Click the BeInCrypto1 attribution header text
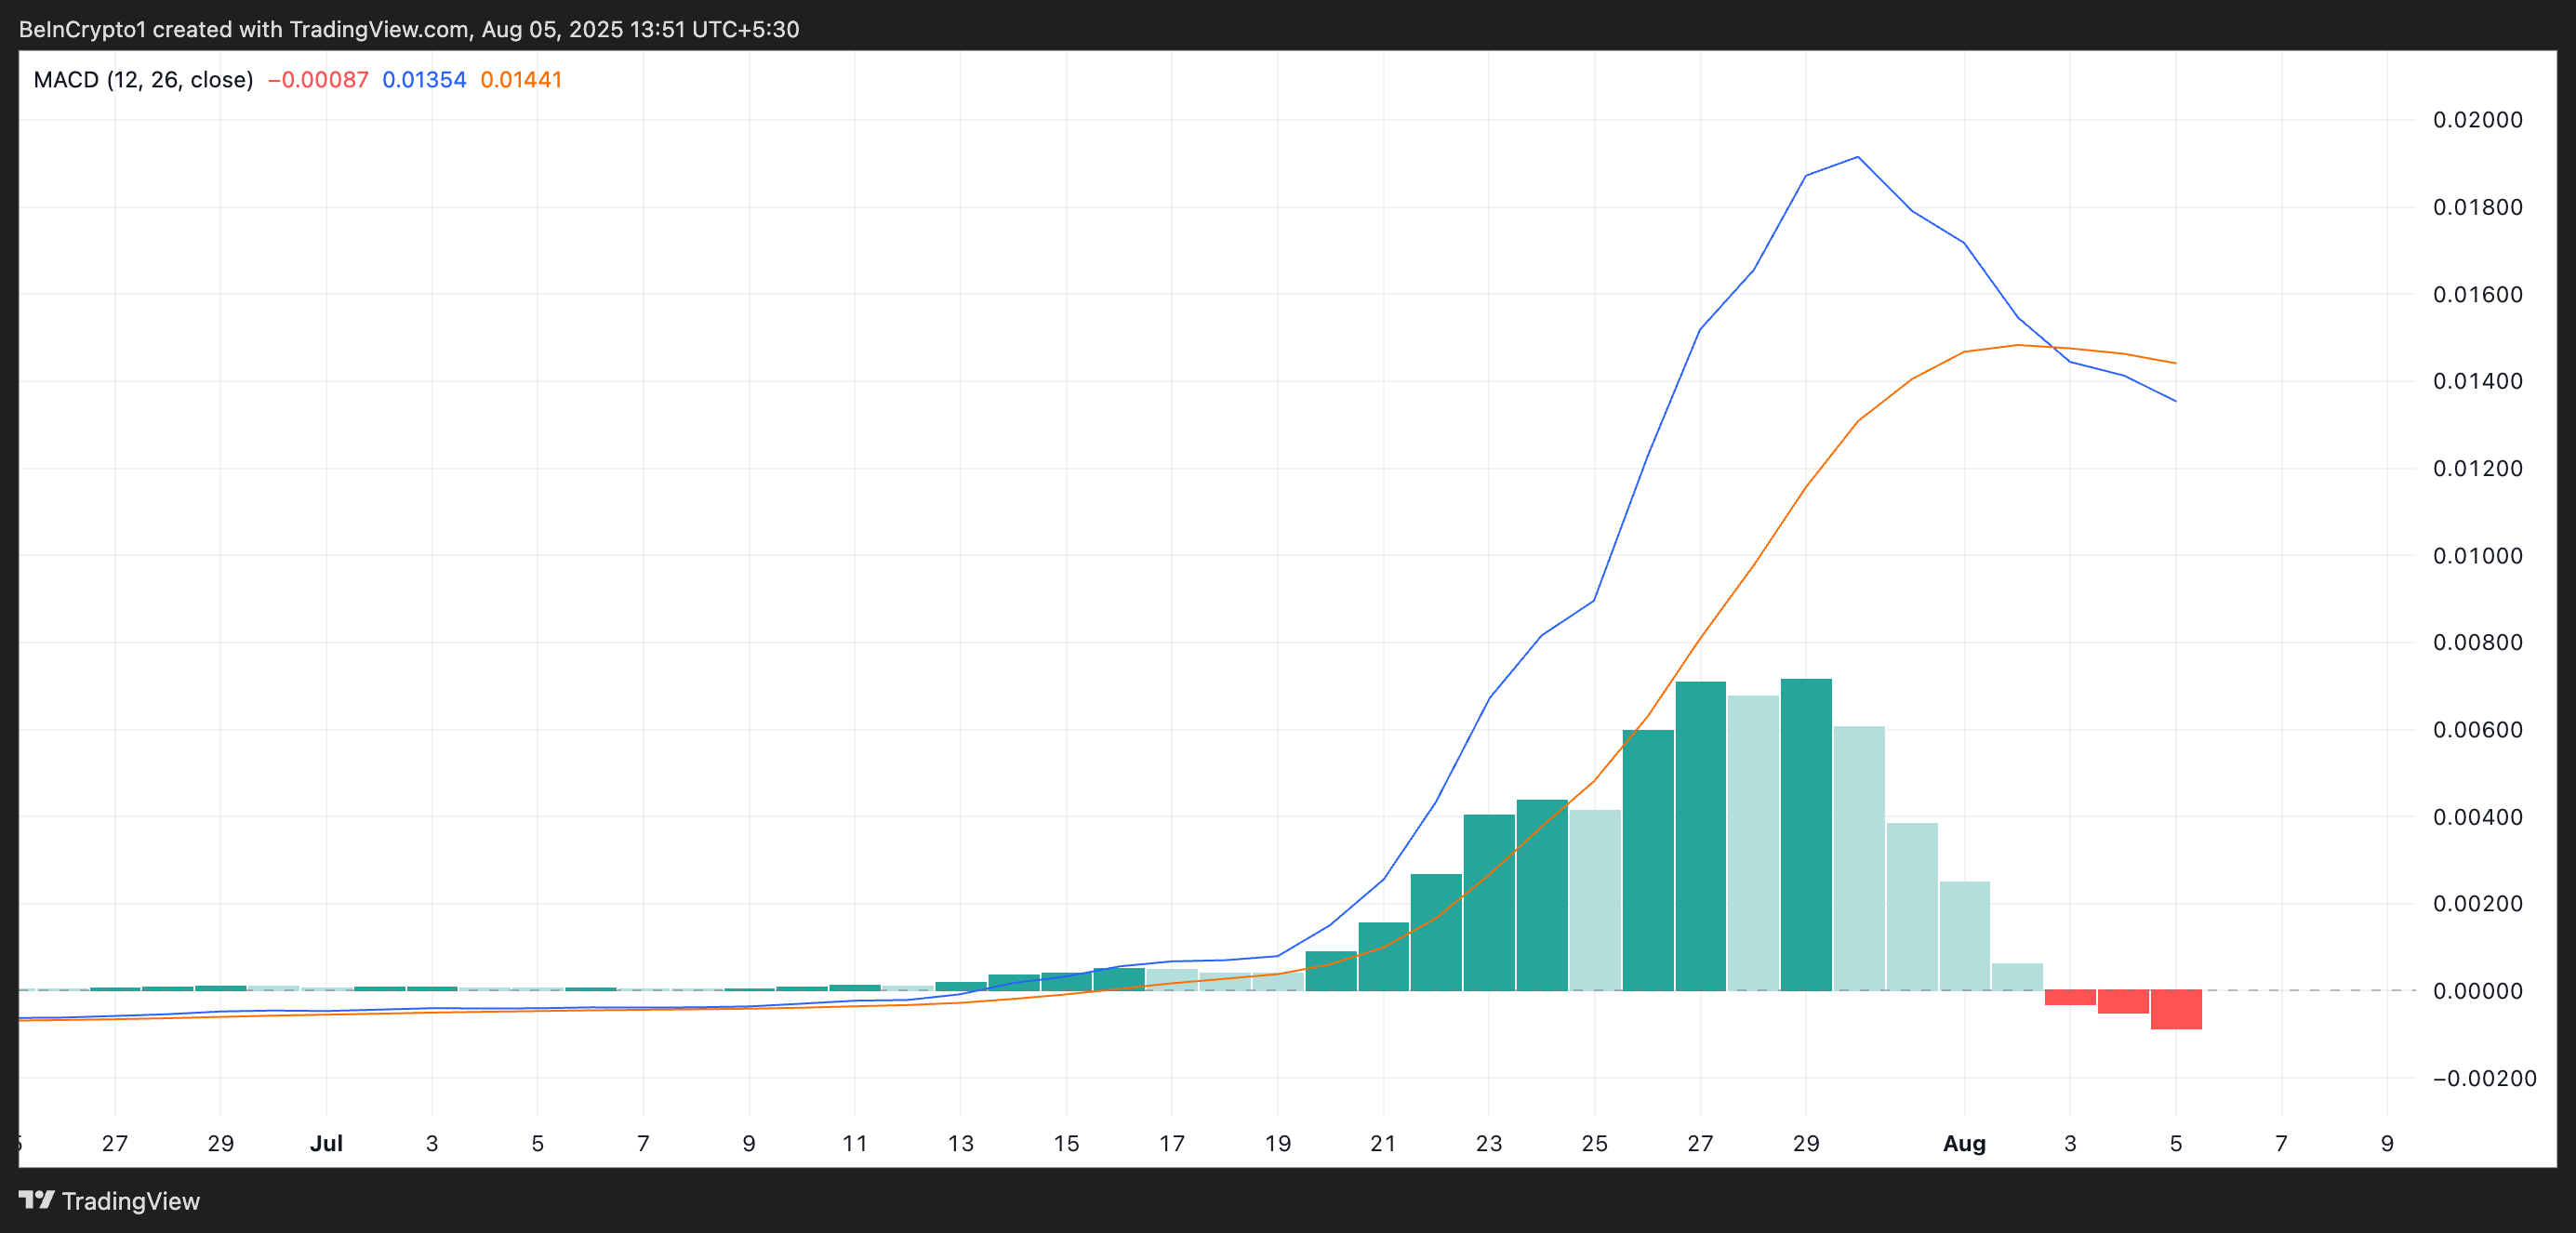Screen dimensions: 2576x1233 click(408, 29)
